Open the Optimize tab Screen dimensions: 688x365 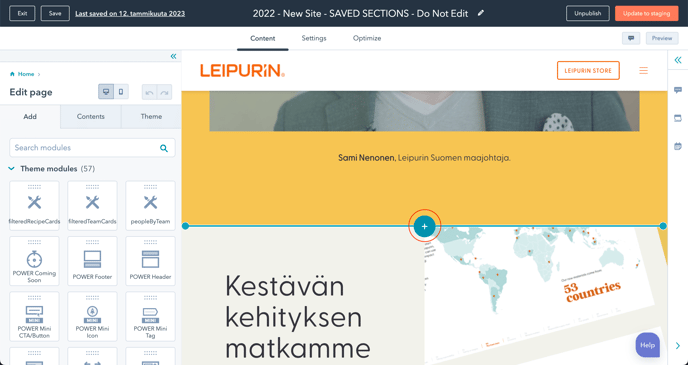[367, 38]
